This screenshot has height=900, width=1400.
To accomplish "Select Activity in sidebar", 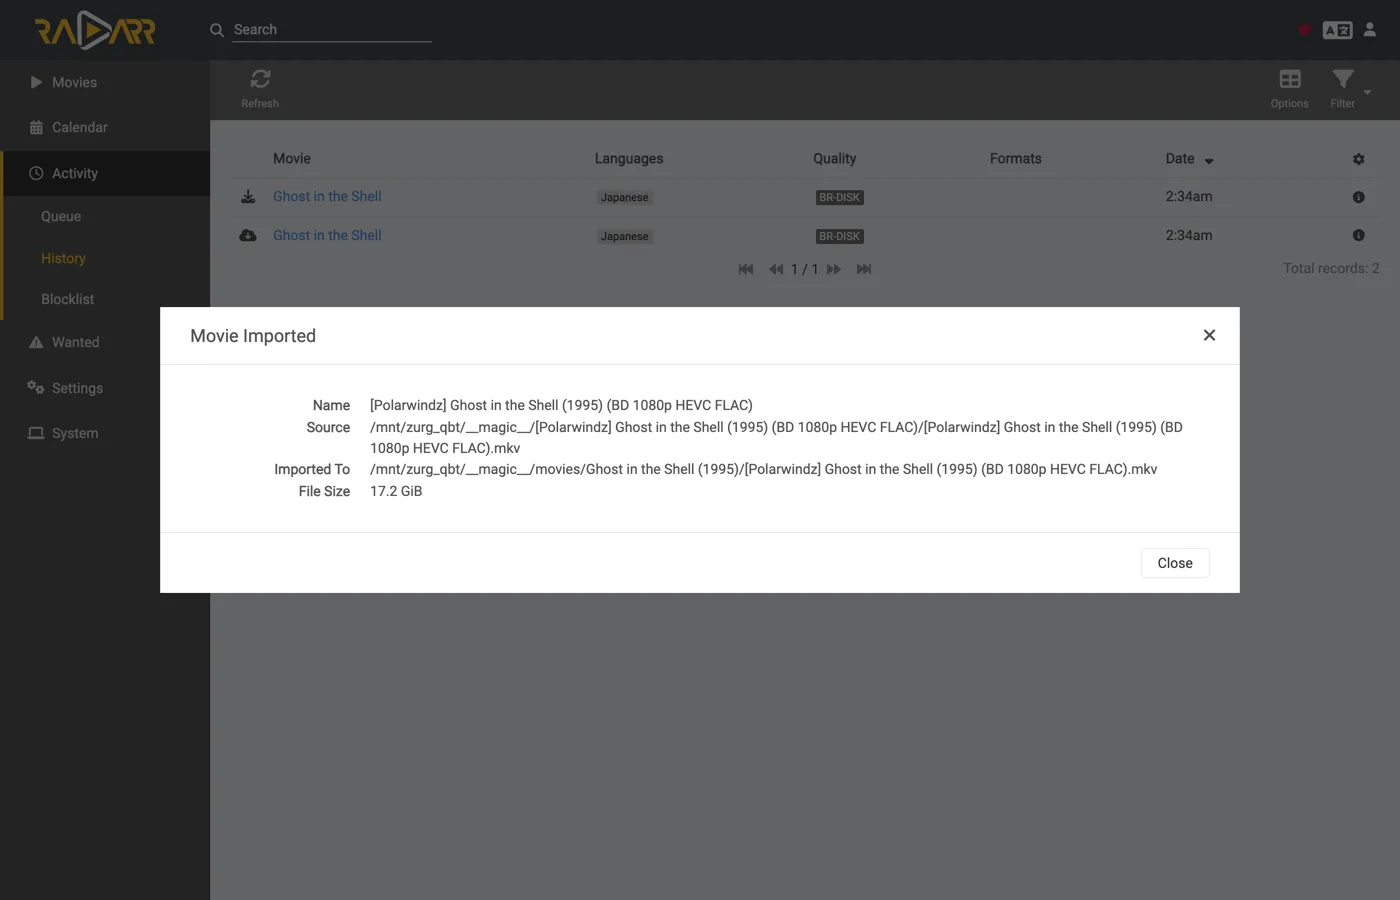I will click(105, 173).
